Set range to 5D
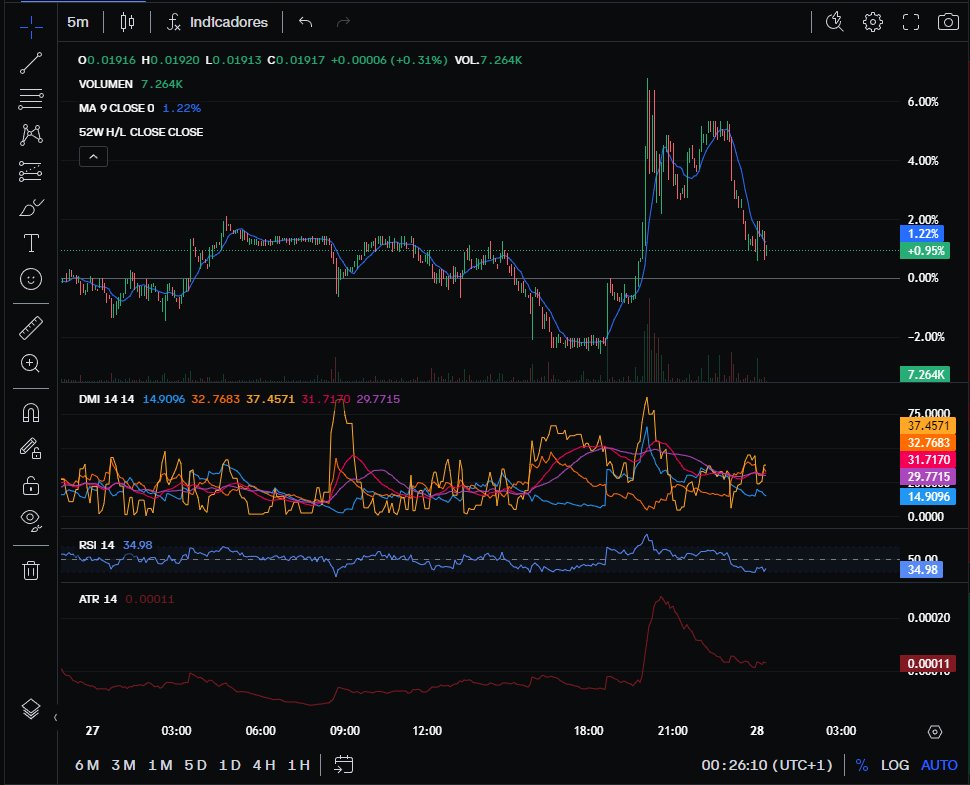The image size is (970, 785). [x=195, y=765]
